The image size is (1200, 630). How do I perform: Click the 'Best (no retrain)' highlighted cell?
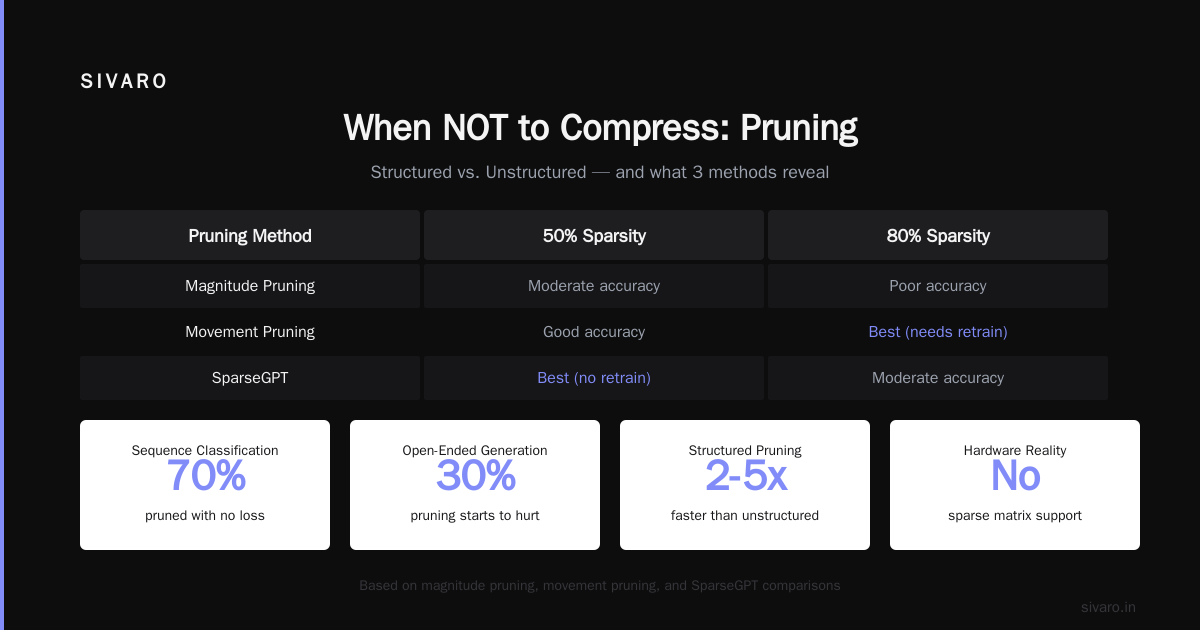[x=594, y=378]
